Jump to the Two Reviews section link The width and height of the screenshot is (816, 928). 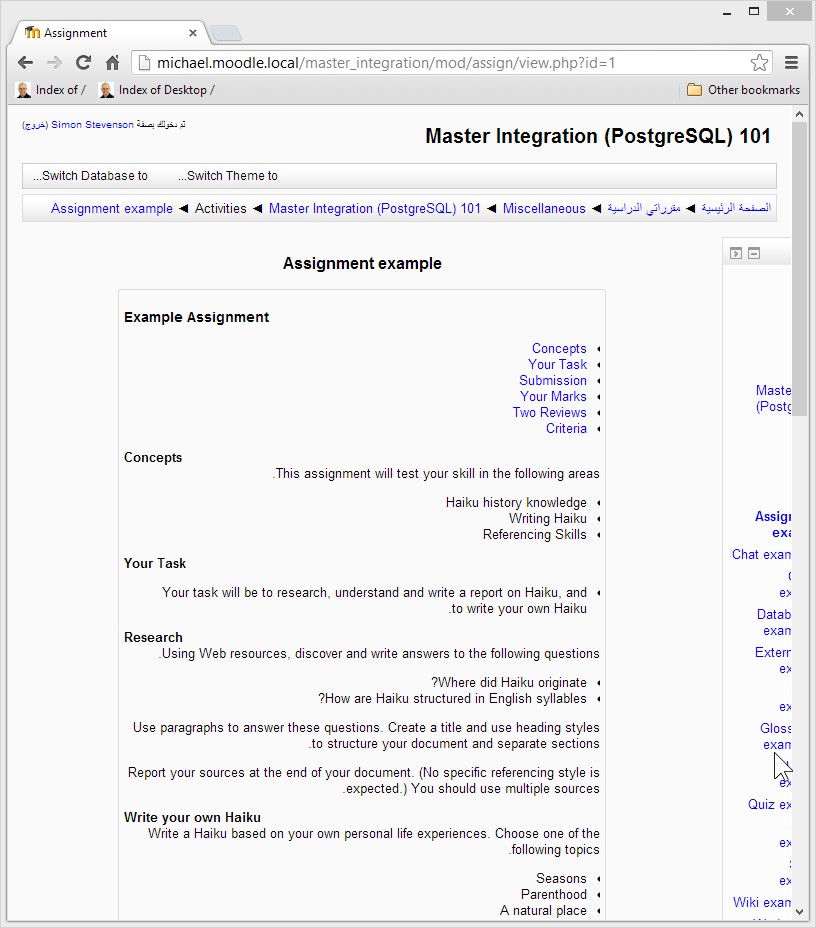(x=550, y=413)
